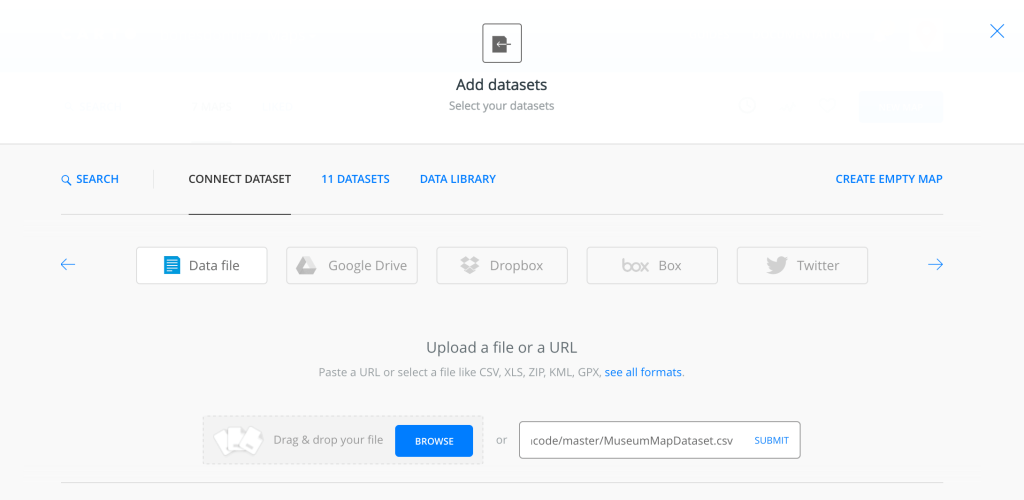Show more connectors with the right arrow
This screenshot has width=1024, height=500.
click(x=935, y=265)
